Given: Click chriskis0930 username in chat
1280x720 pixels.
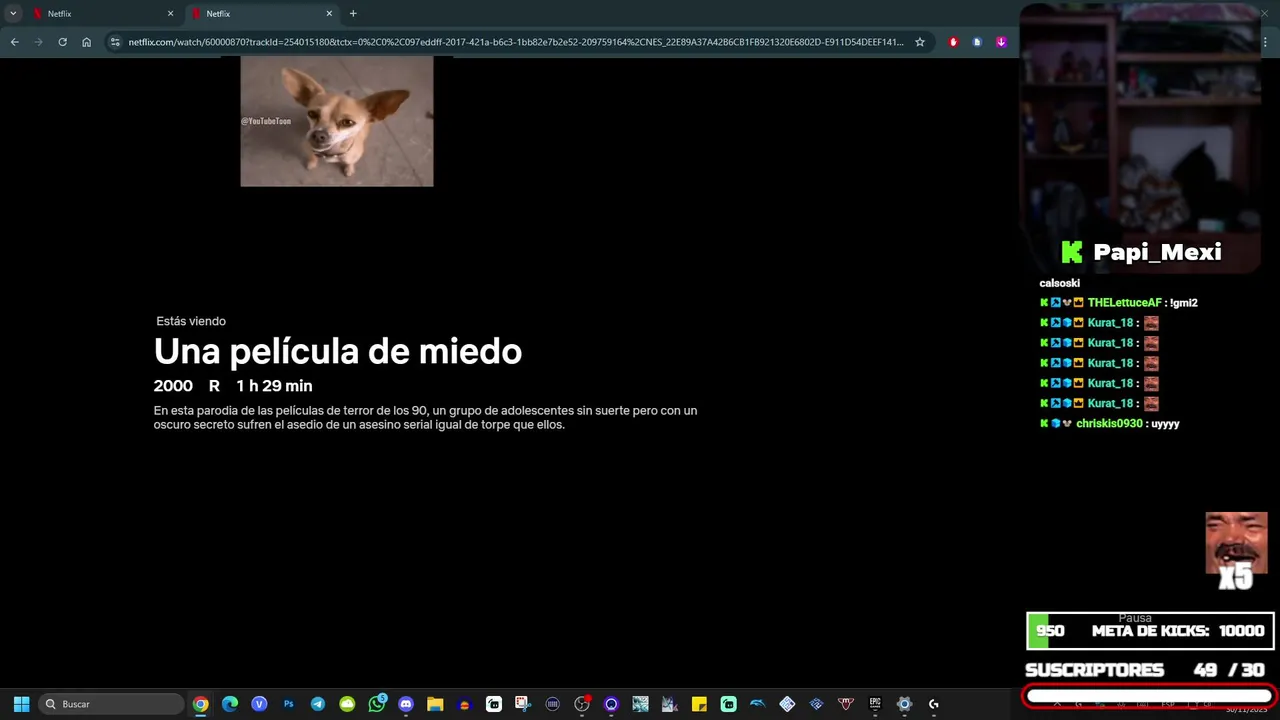Looking at the screenshot, I should point(1109,424).
